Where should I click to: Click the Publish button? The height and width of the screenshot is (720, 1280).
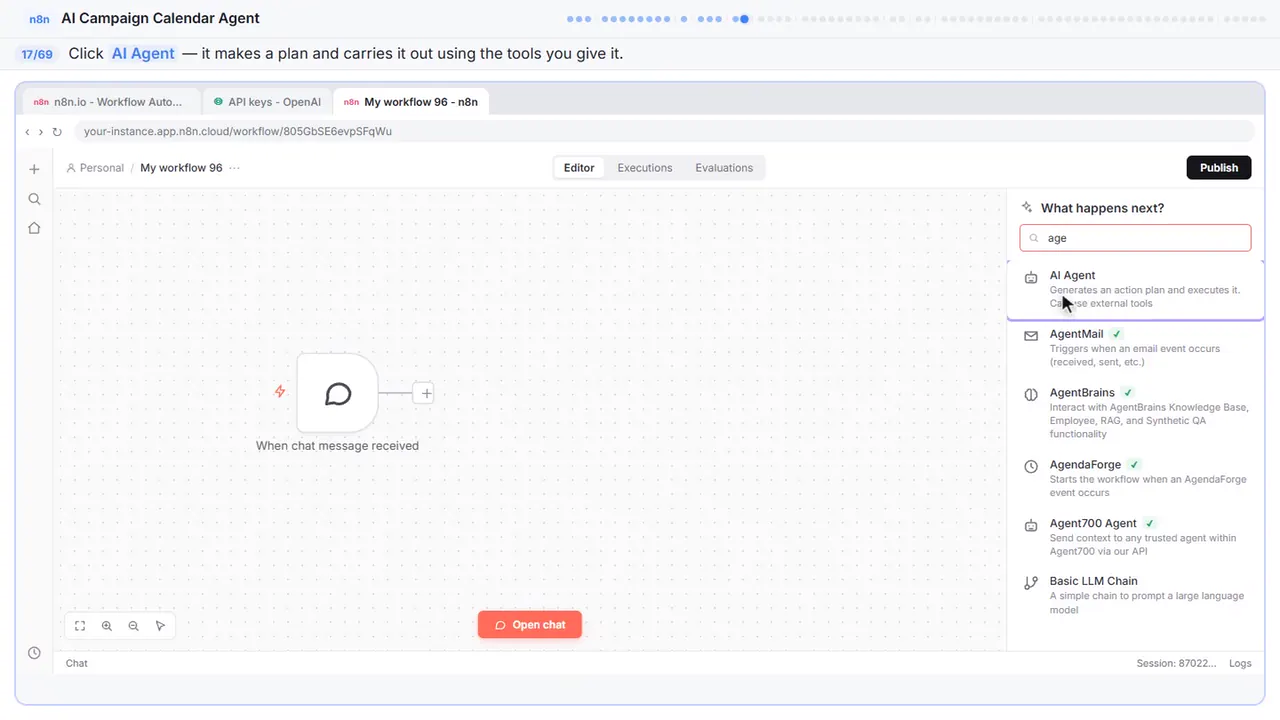coord(1219,168)
